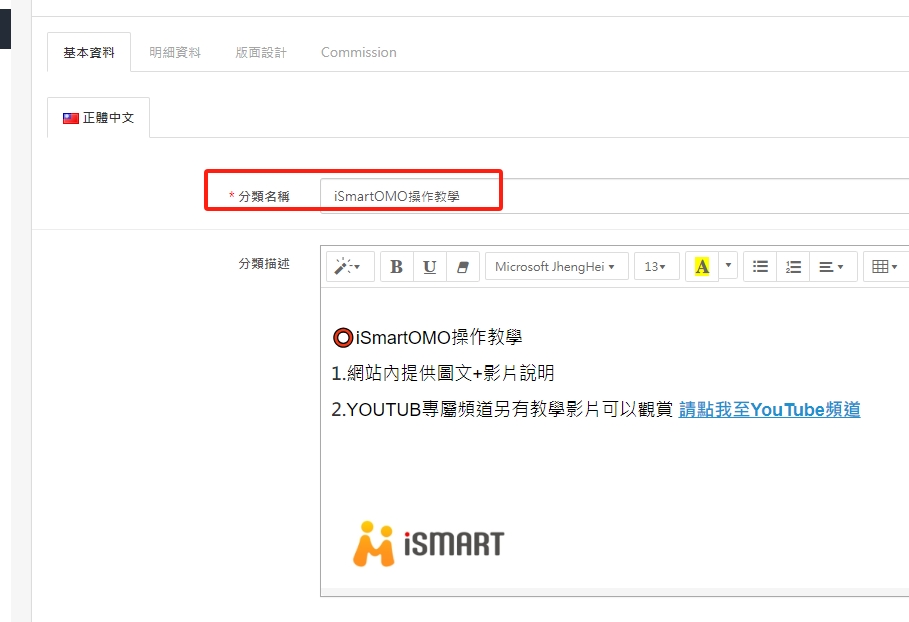Toggle bold formatting
The image size is (909, 622).
[x=397, y=267]
